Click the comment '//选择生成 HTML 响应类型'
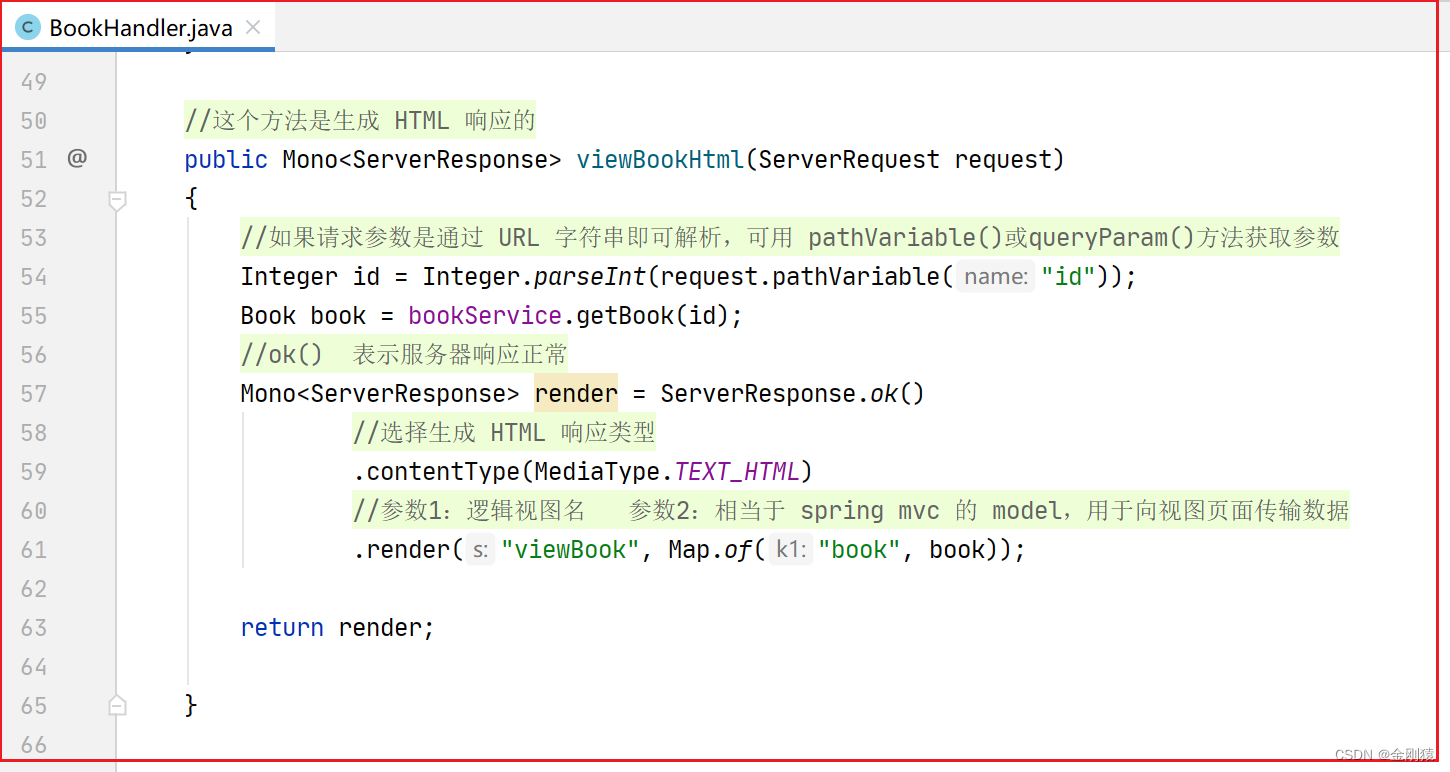Screen dimensions: 1450x772 pos(504,433)
